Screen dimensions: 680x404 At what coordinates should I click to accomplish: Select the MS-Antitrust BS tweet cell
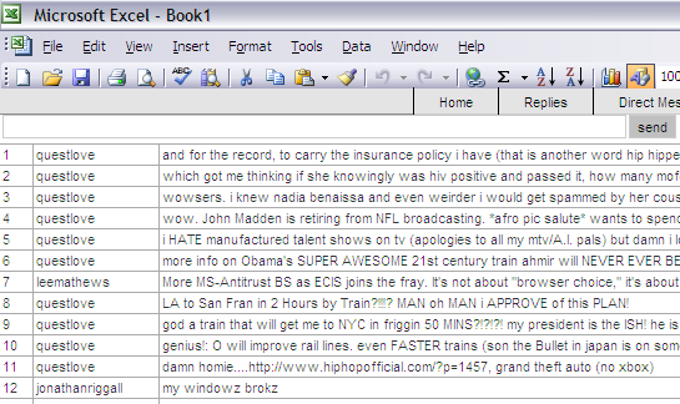420,282
